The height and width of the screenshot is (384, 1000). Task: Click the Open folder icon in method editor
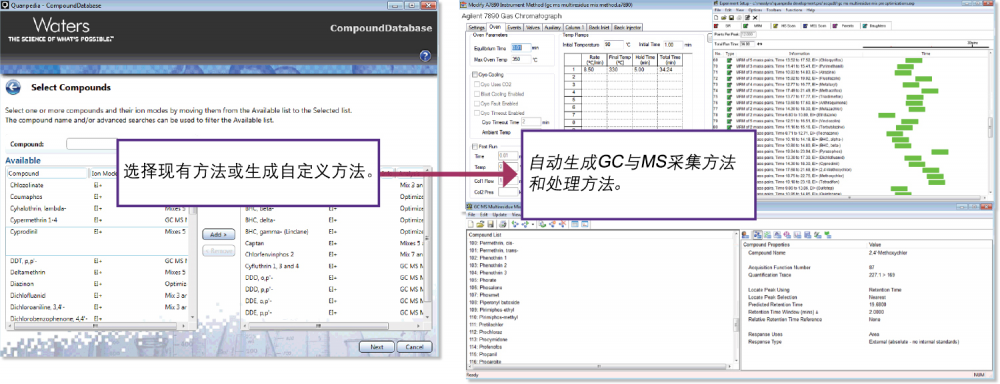pyautogui.click(x=479, y=224)
